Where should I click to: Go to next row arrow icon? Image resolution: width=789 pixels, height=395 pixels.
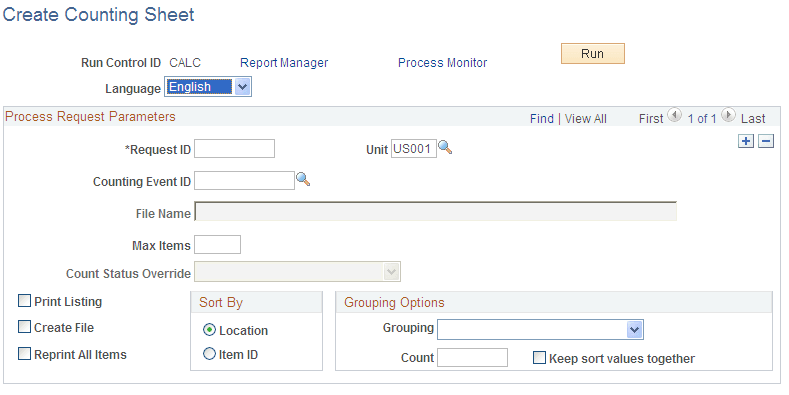click(x=728, y=115)
